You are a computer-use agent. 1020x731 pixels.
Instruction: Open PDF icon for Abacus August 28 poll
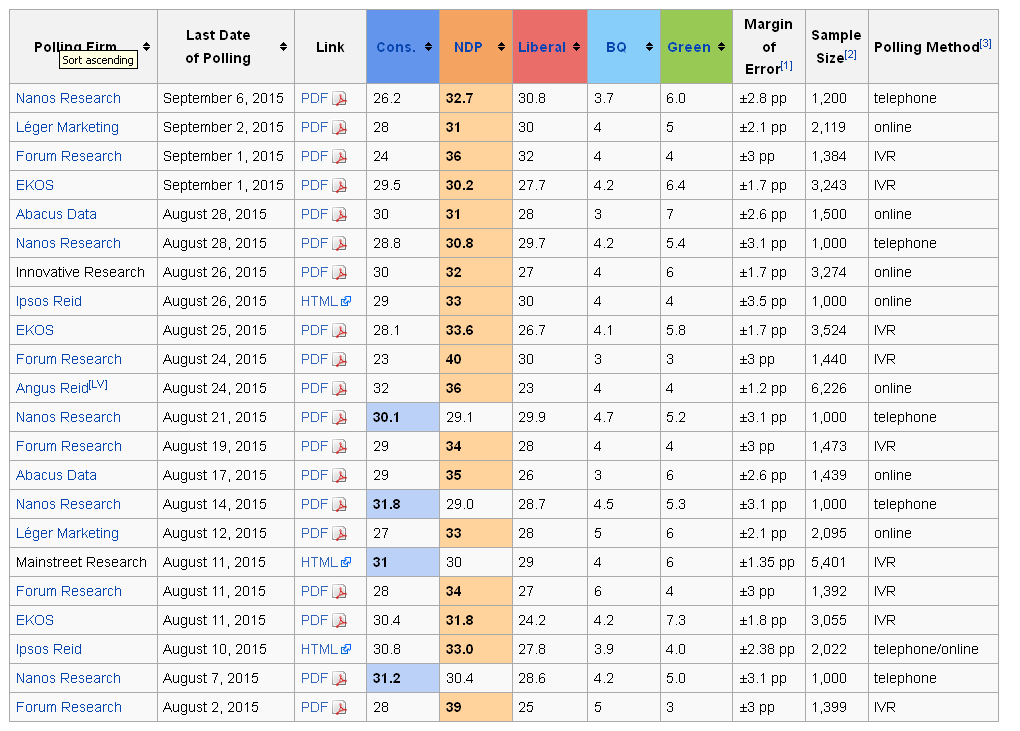[340, 215]
